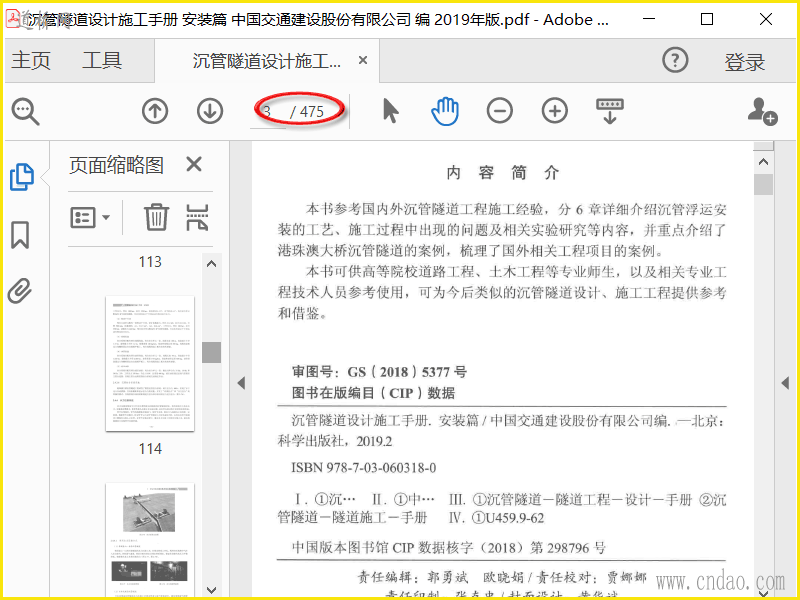Zoom out with the minus icon
Screen dimensions: 800x600
click(499, 111)
